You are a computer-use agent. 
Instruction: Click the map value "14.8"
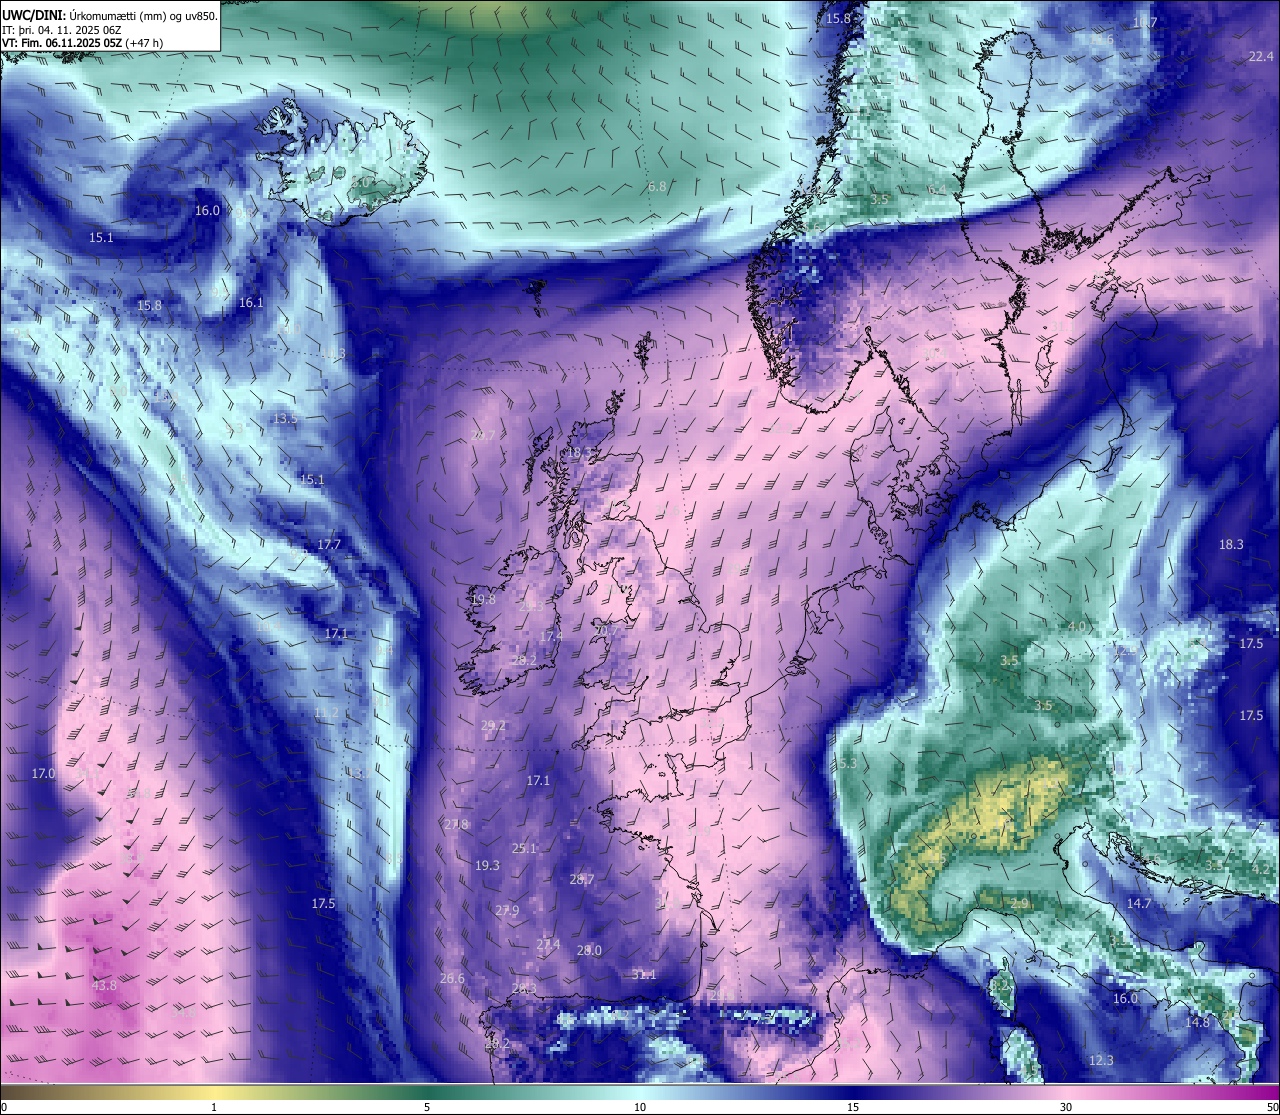coord(1197,1022)
